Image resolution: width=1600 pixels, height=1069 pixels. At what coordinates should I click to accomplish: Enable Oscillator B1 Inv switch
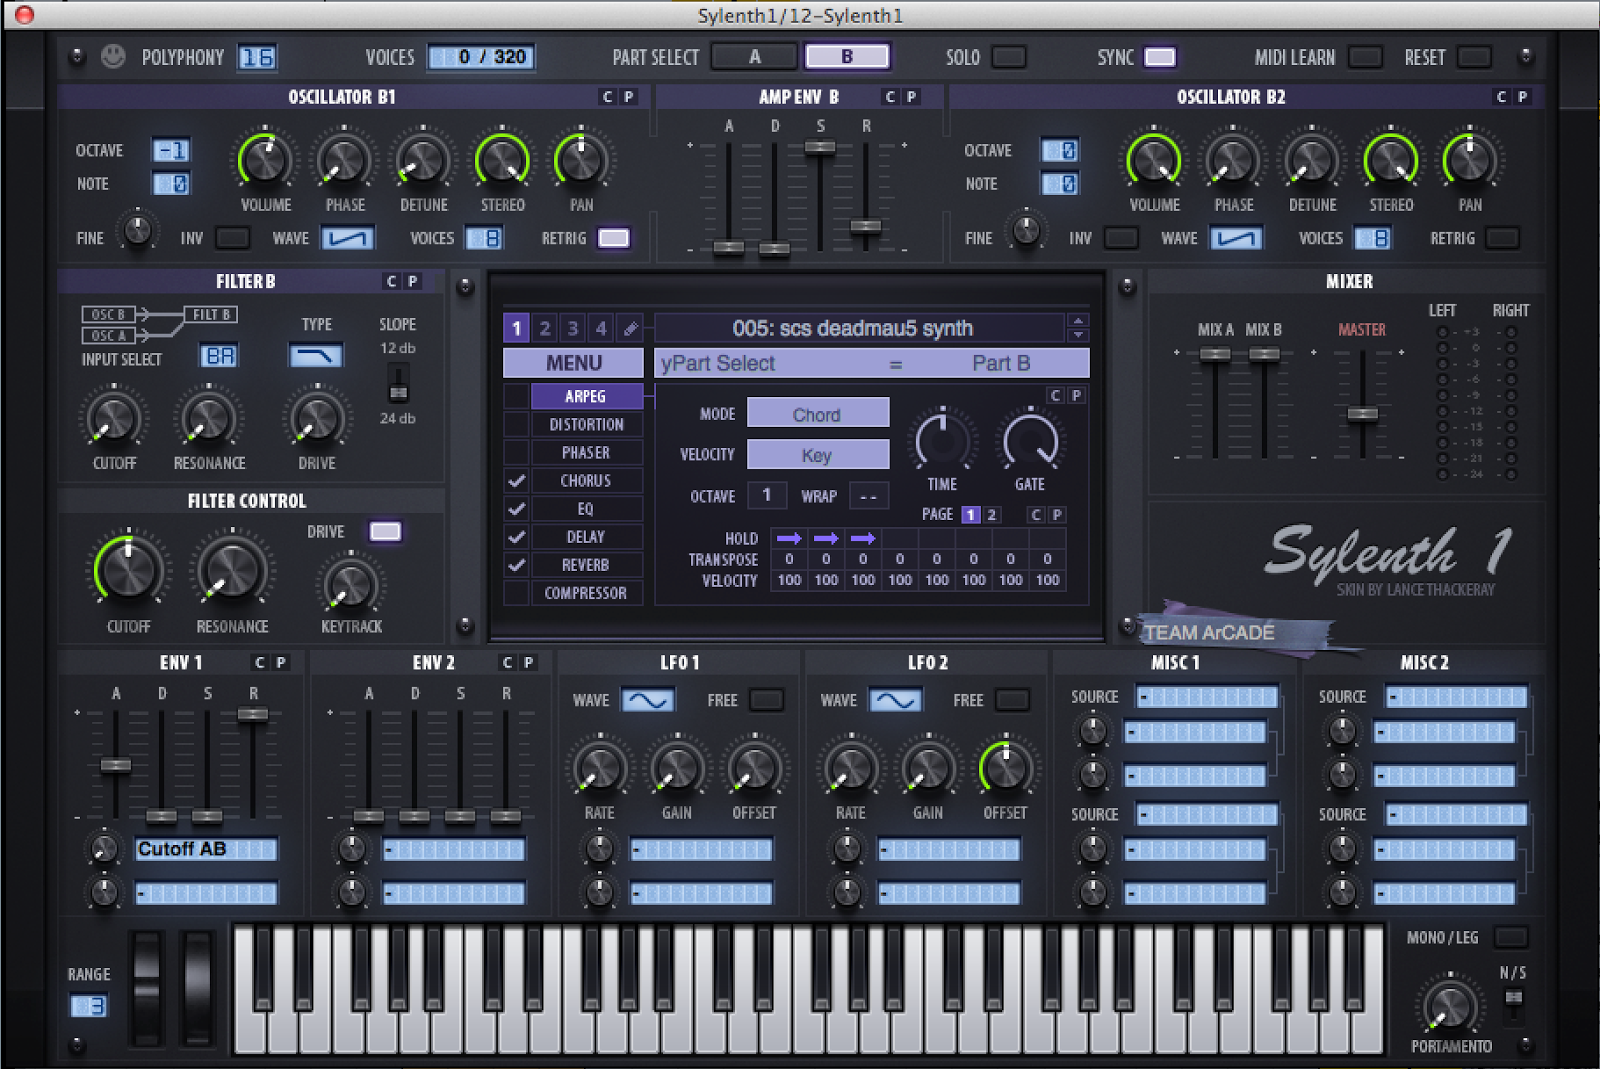233,238
